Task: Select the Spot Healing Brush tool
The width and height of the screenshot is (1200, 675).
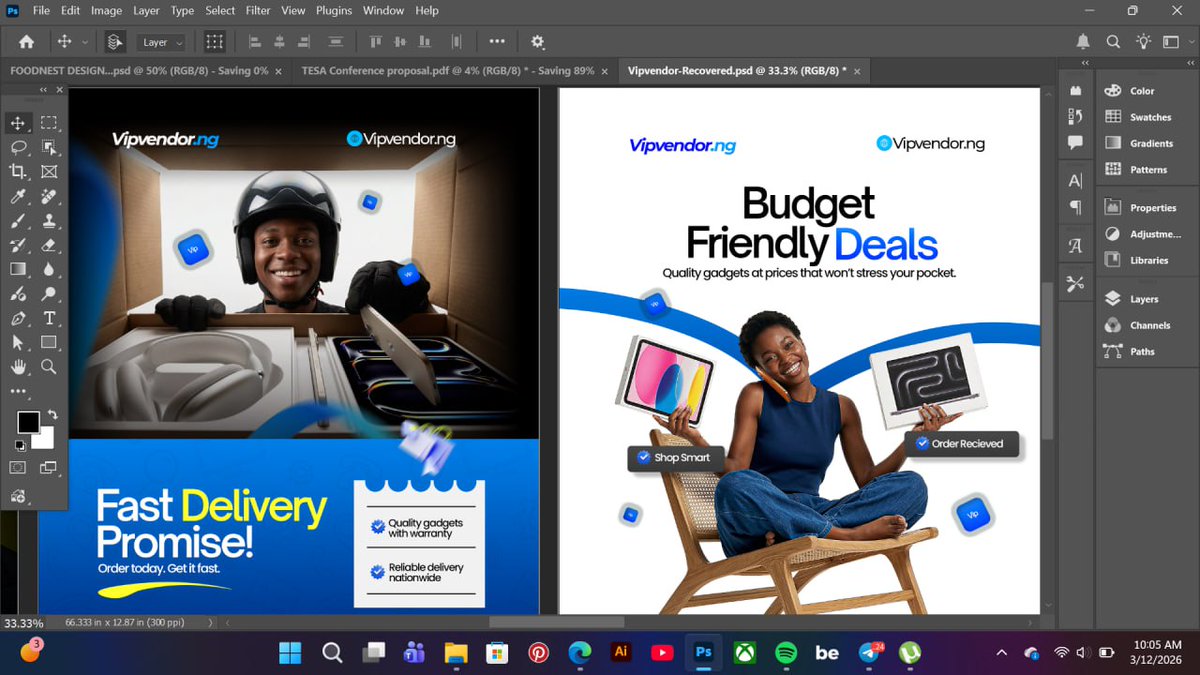Action: 48,196
